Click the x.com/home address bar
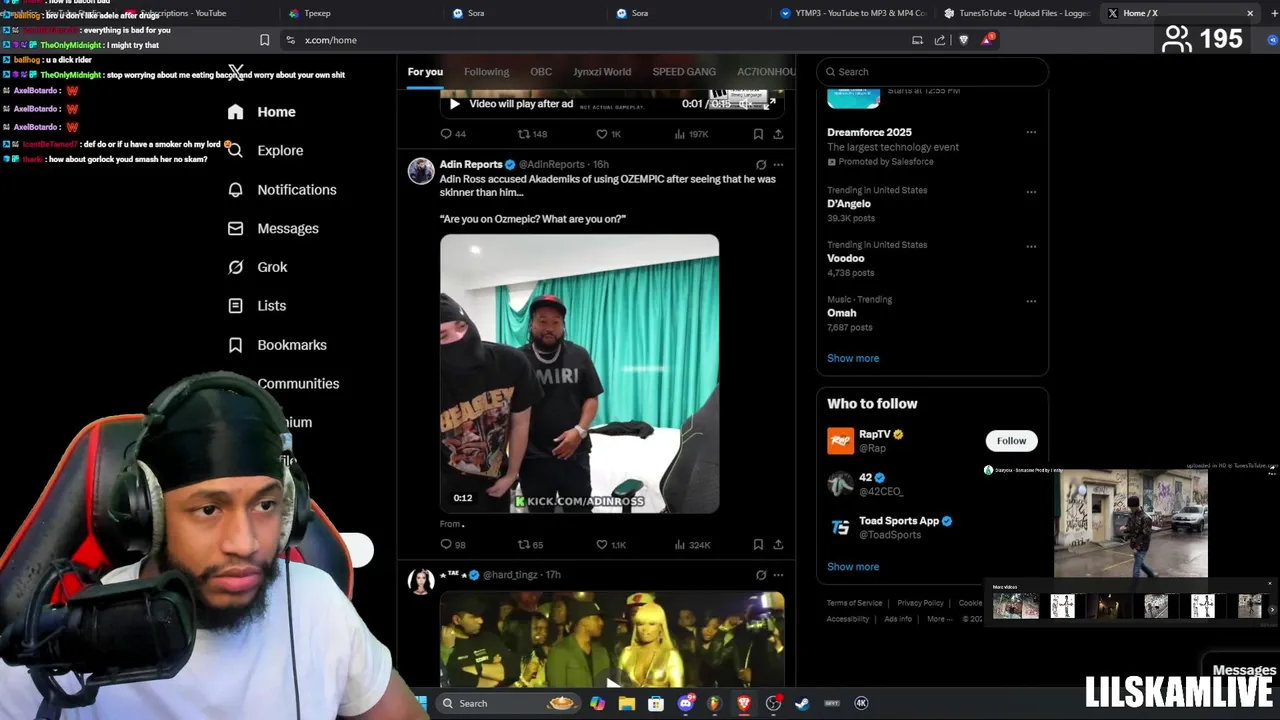This screenshot has width=1280, height=720. coord(600,40)
